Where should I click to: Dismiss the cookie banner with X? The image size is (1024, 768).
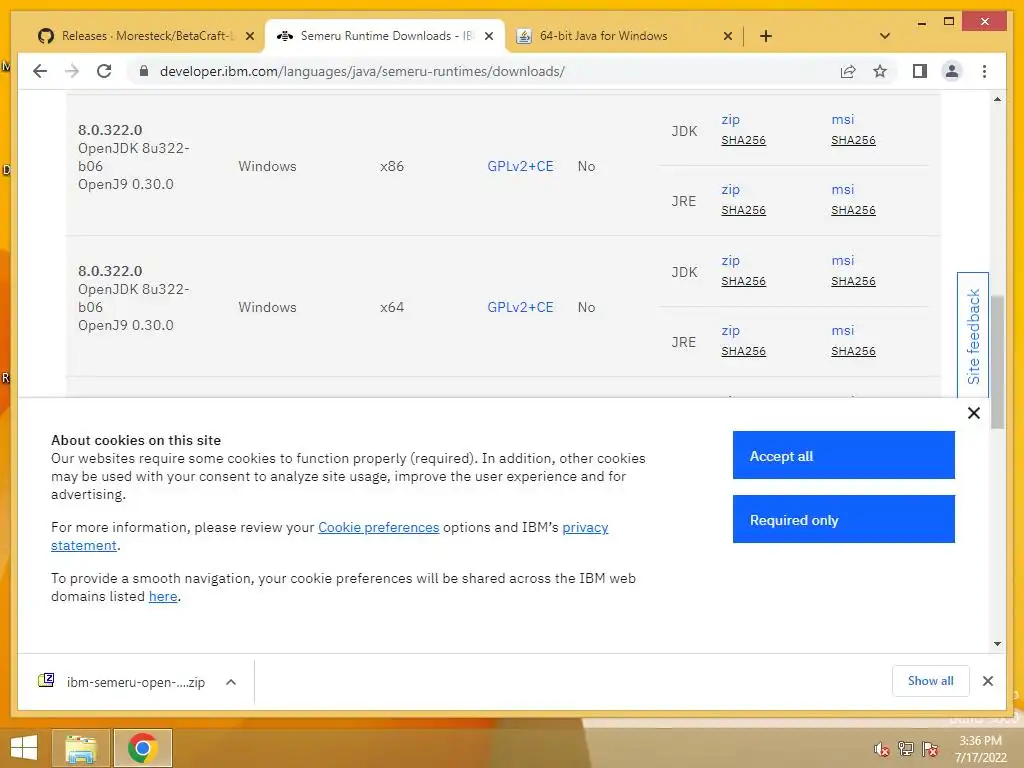point(973,413)
